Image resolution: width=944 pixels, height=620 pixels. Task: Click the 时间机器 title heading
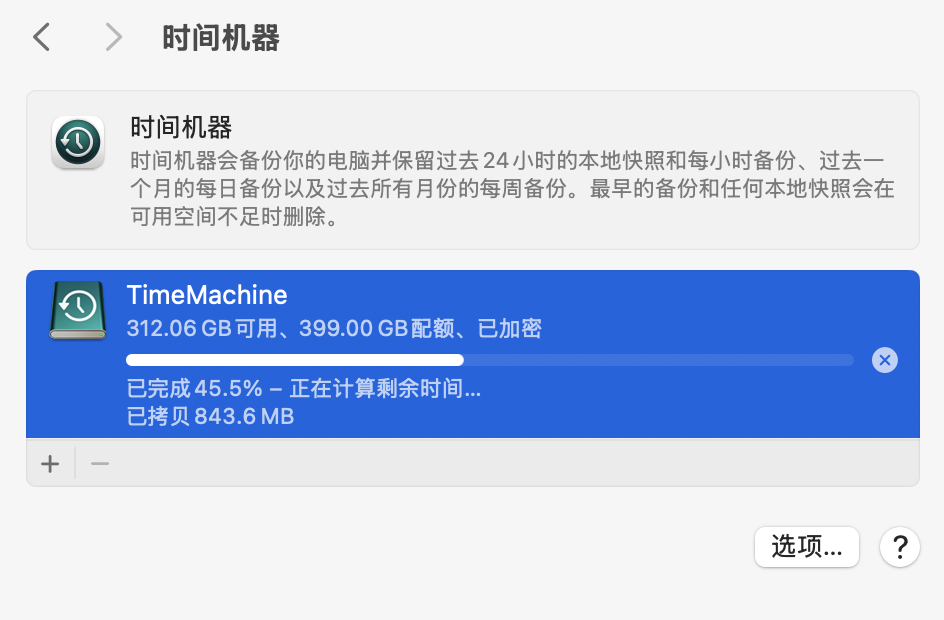click(218, 36)
